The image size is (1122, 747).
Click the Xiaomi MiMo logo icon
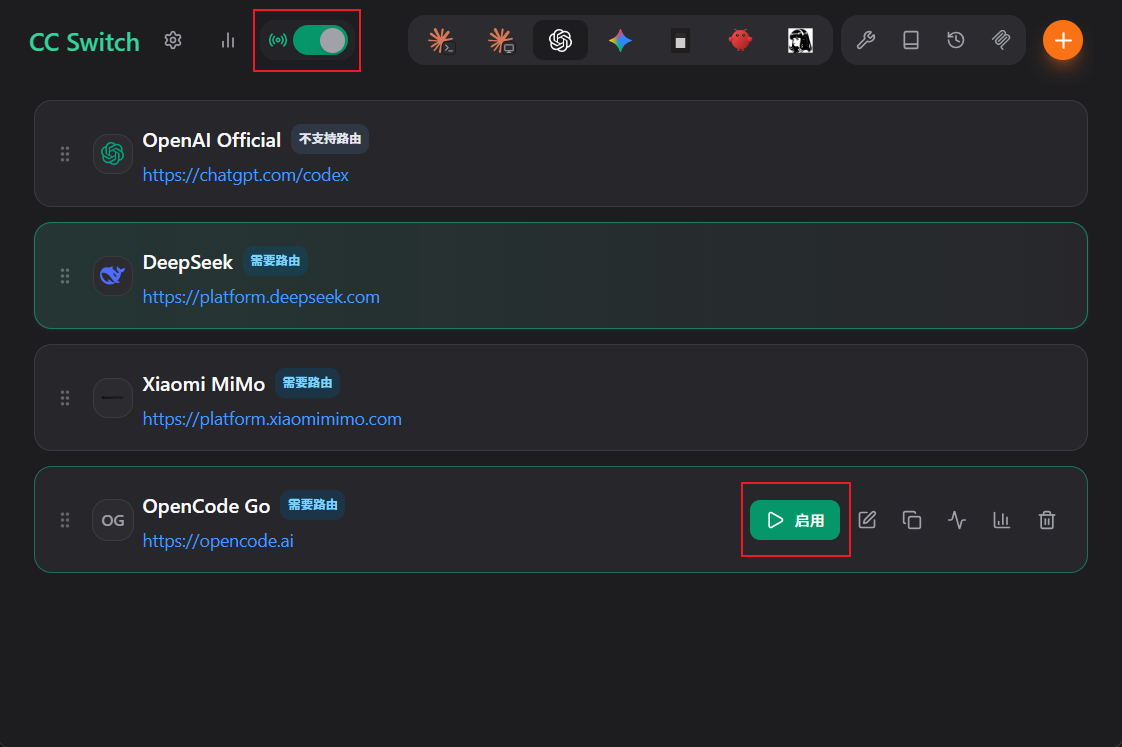[113, 398]
